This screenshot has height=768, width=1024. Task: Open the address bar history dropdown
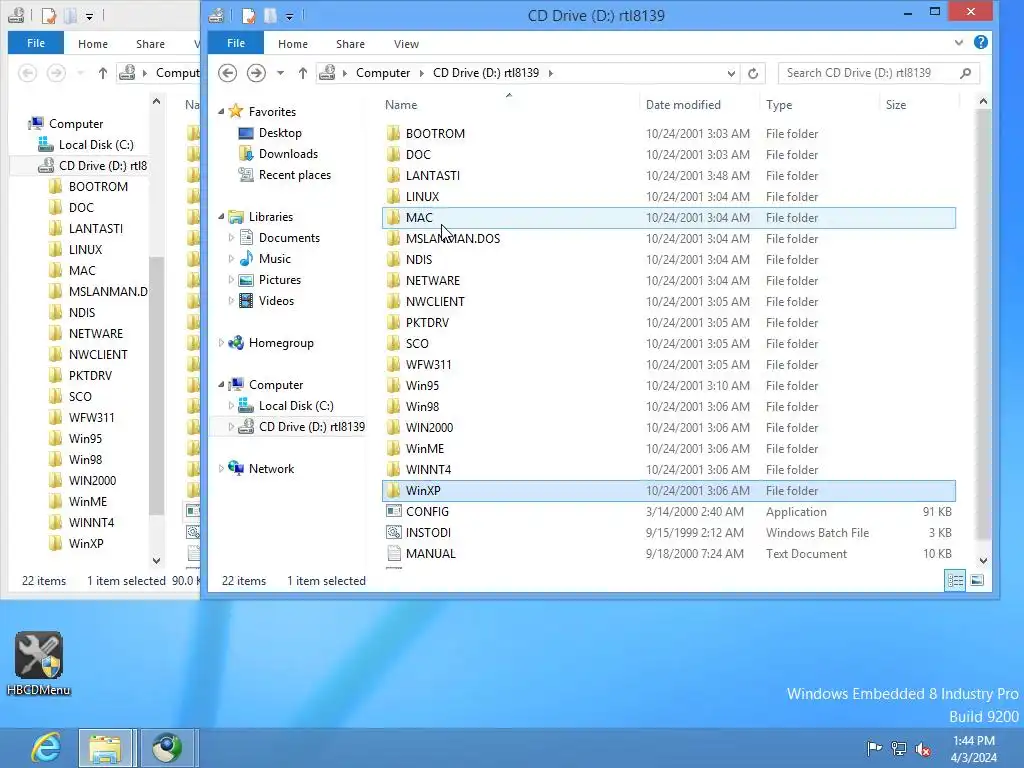click(x=731, y=73)
